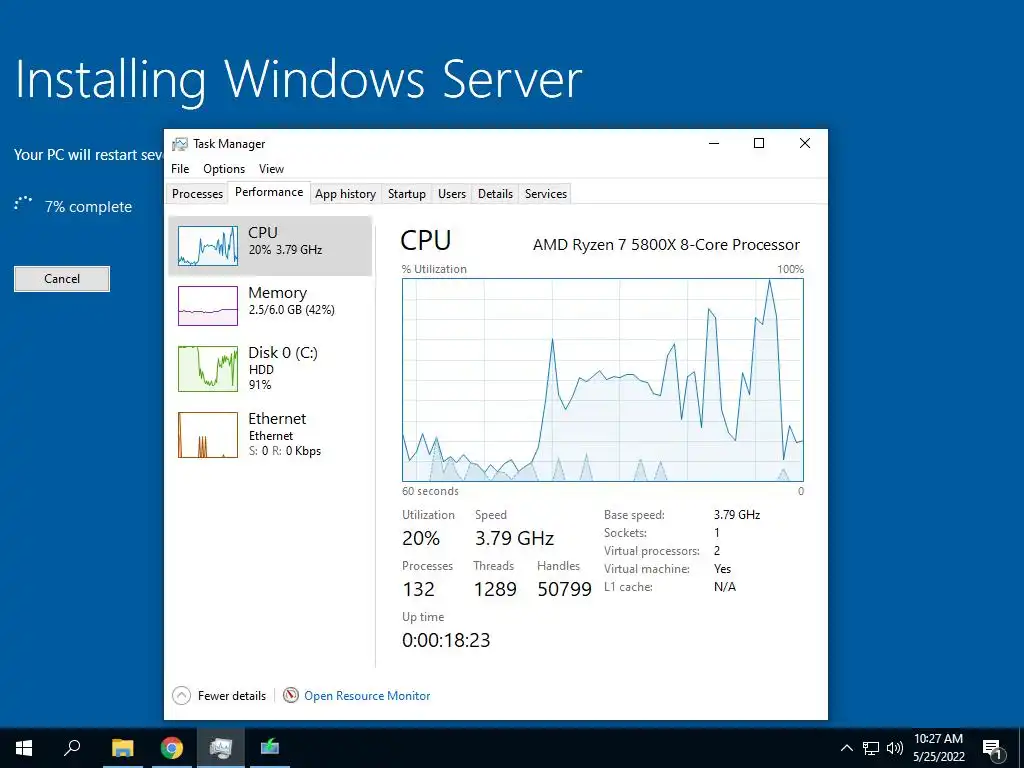This screenshot has width=1024, height=768.
Task: Click the L1 cache N/A value
Action: coord(725,586)
